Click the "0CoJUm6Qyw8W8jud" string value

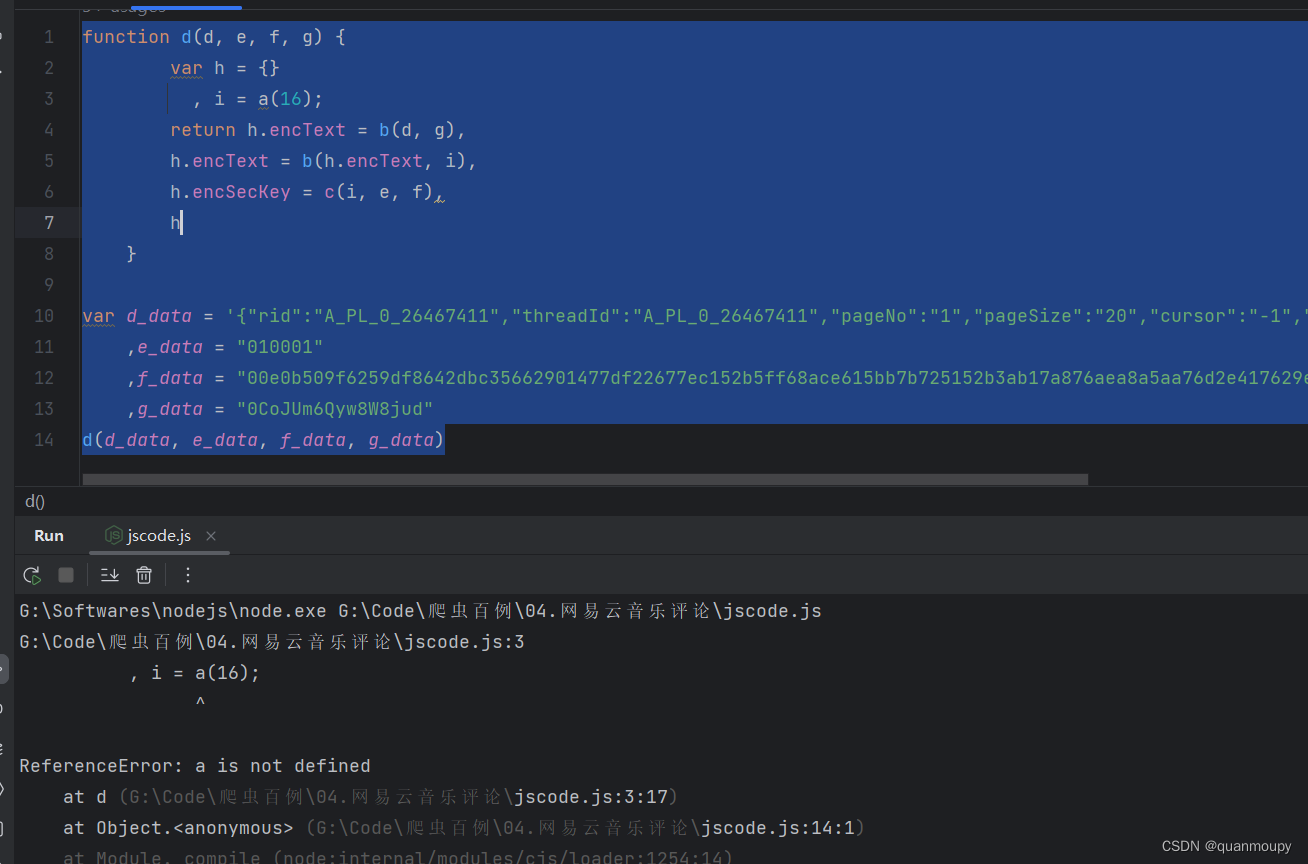click(335, 409)
